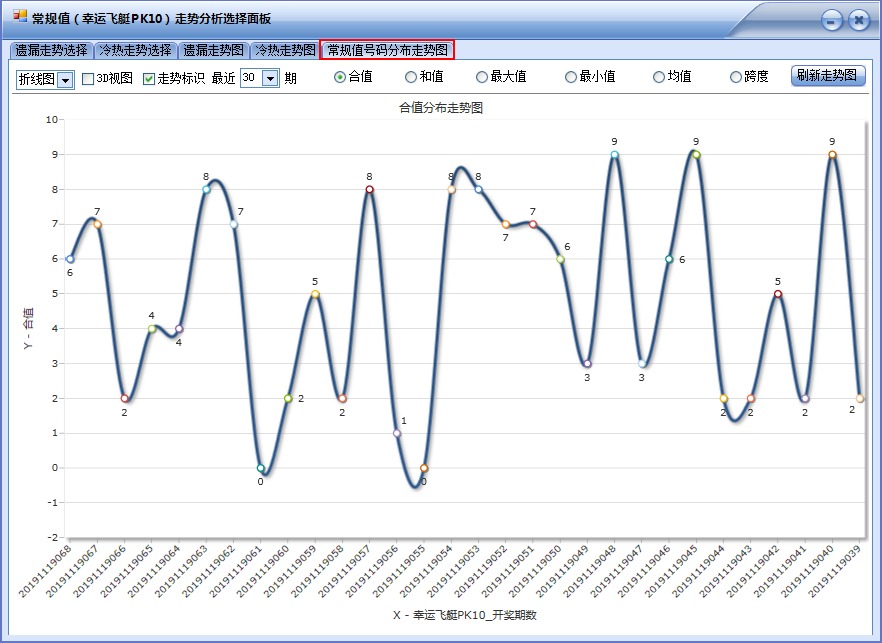Close the 走势分析选择面板 window
Image resolution: width=882 pixels, height=643 pixels.
coord(858,20)
